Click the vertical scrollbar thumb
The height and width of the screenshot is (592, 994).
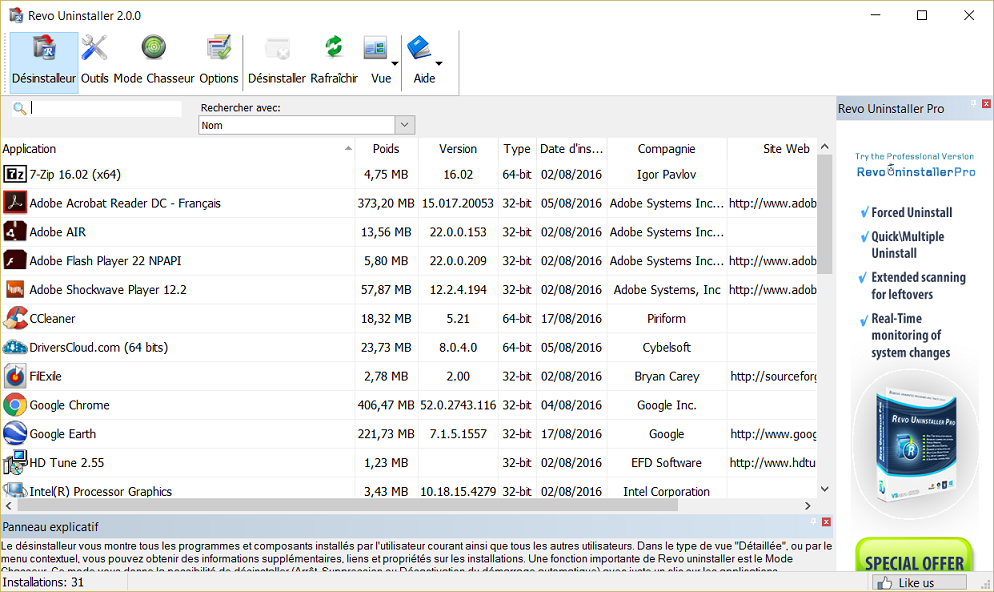[825, 214]
